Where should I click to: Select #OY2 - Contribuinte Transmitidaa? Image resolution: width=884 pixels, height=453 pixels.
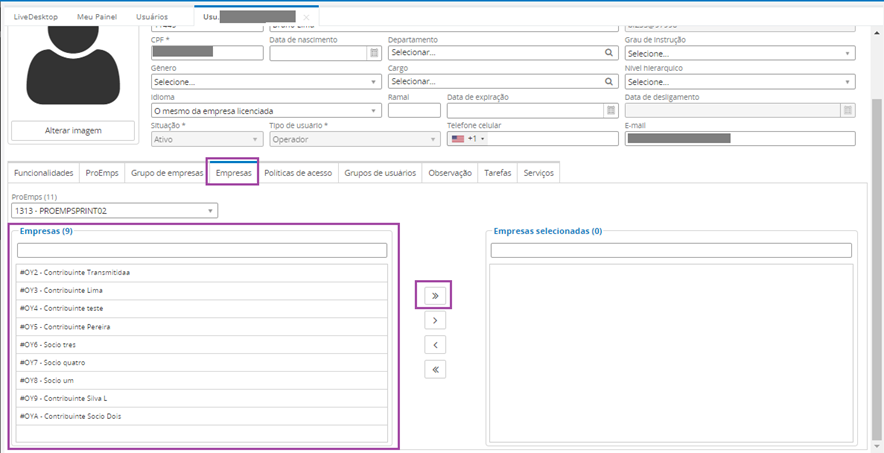click(202, 273)
